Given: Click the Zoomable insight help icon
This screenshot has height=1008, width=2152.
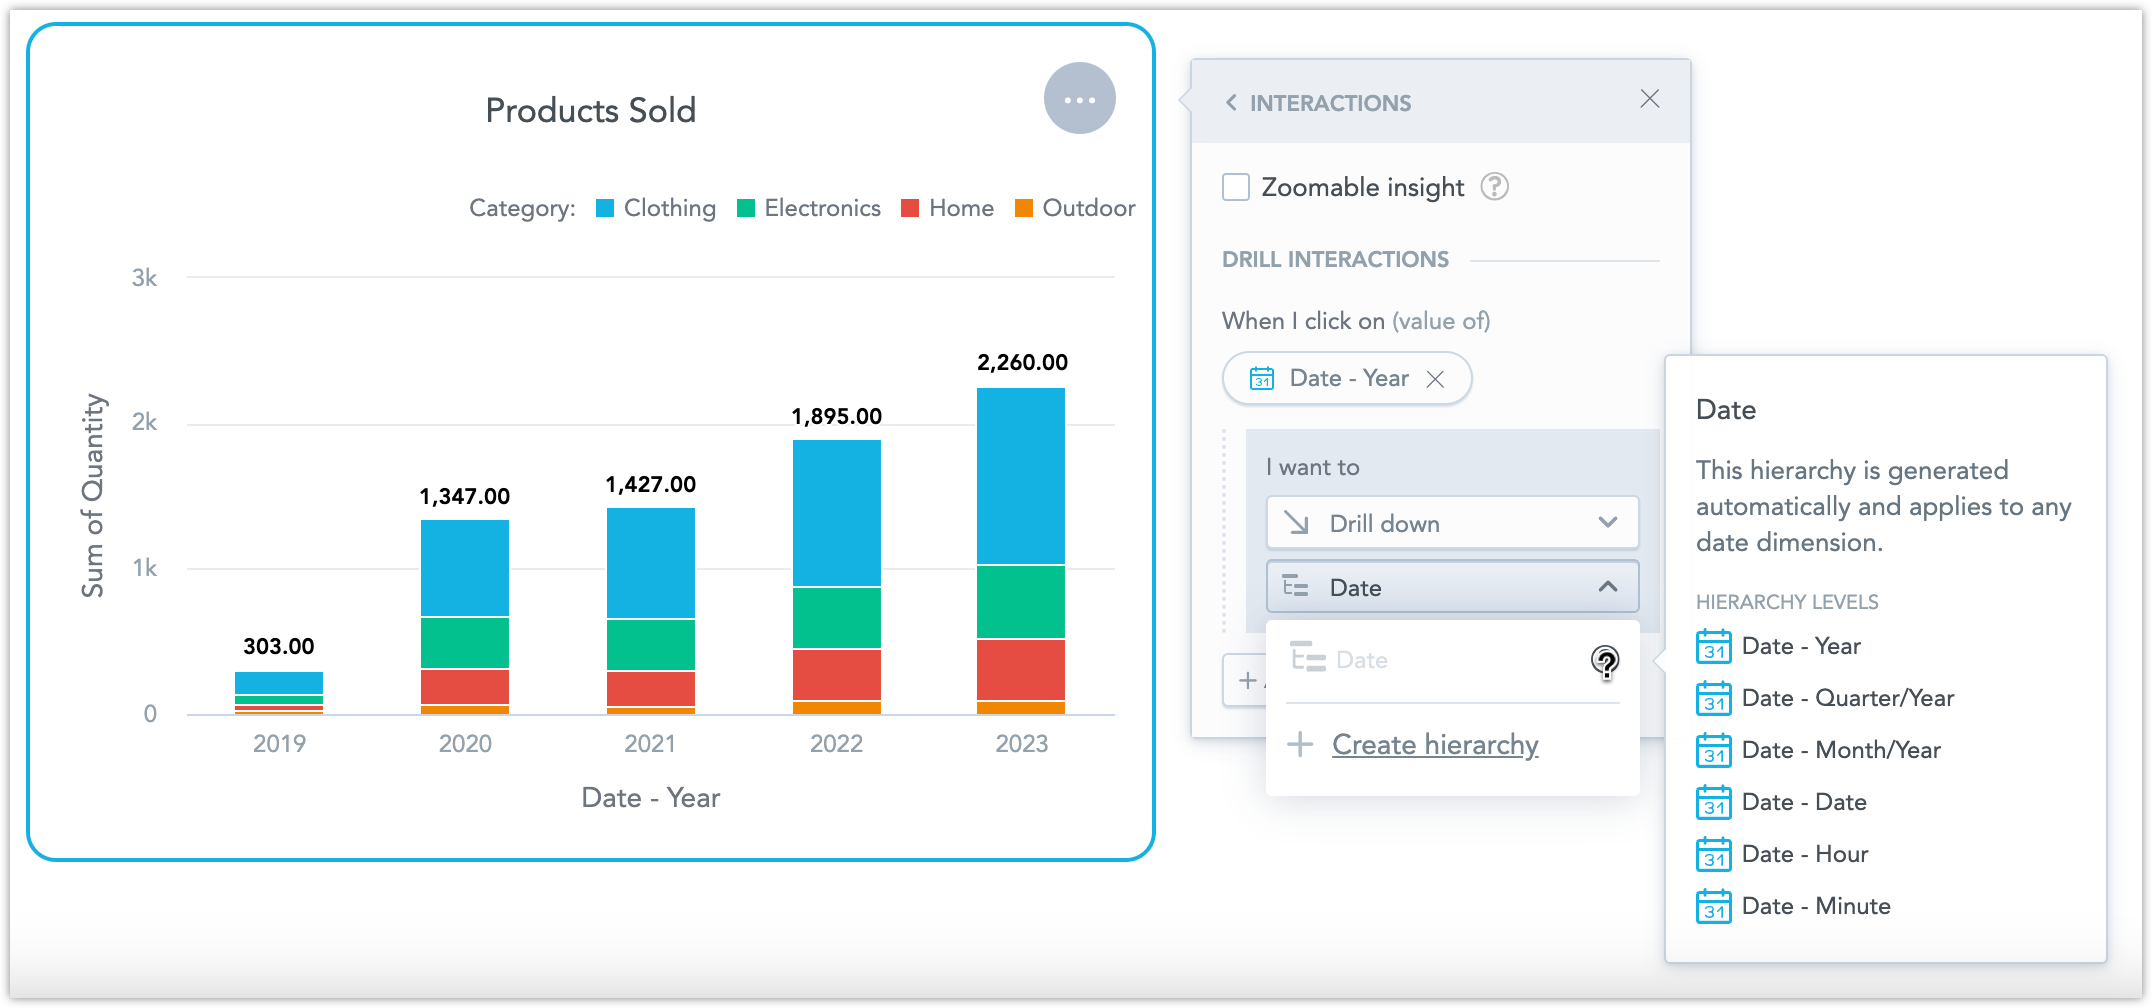Looking at the screenshot, I should [x=1494, y=187].
